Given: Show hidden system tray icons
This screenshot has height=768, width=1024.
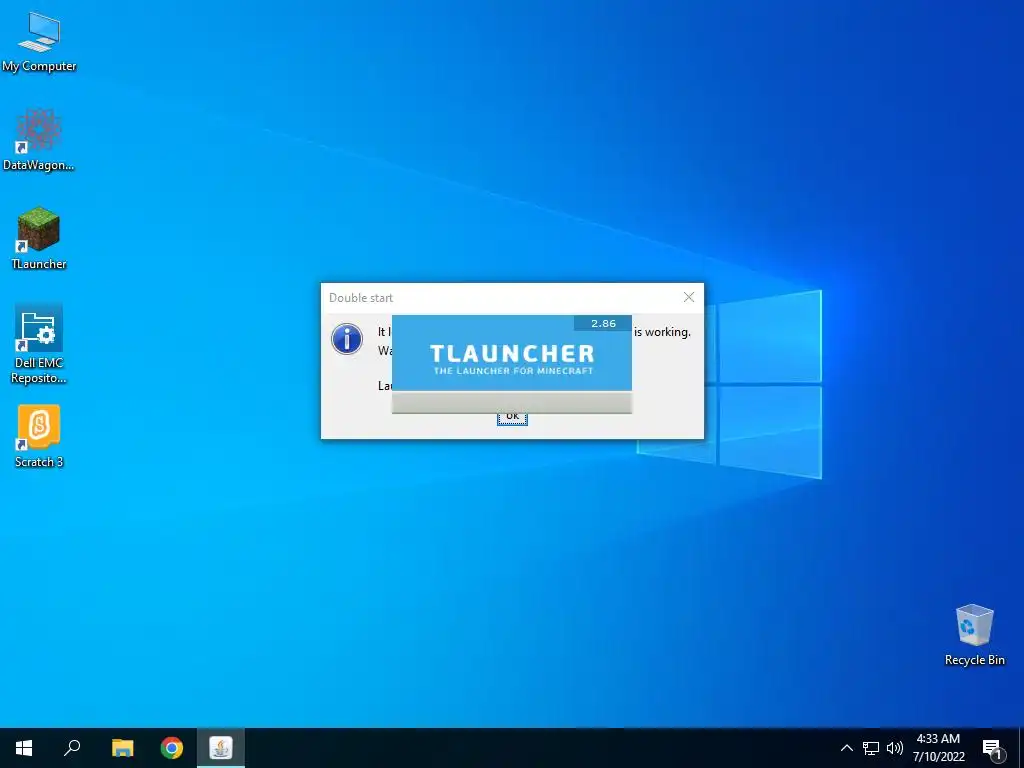Looking at the screenshot, I should 846,748.
